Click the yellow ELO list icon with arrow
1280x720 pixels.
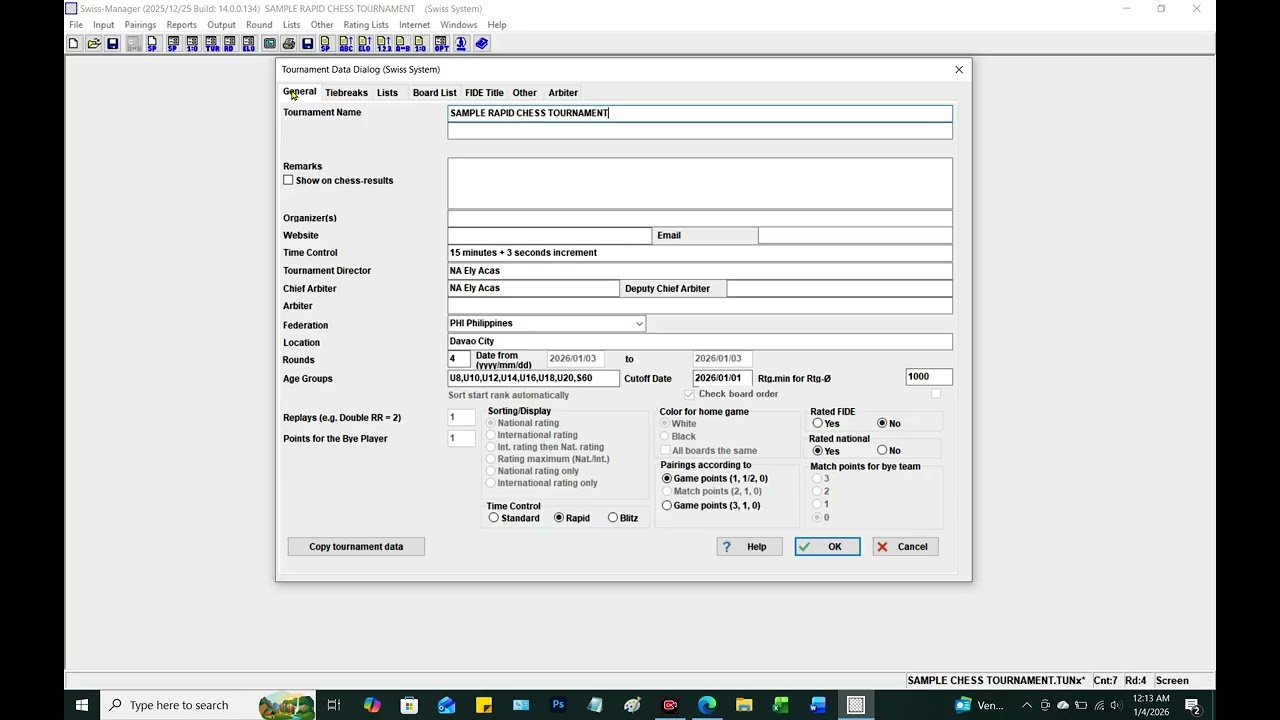pyautogui.click(x=364, y=43)
